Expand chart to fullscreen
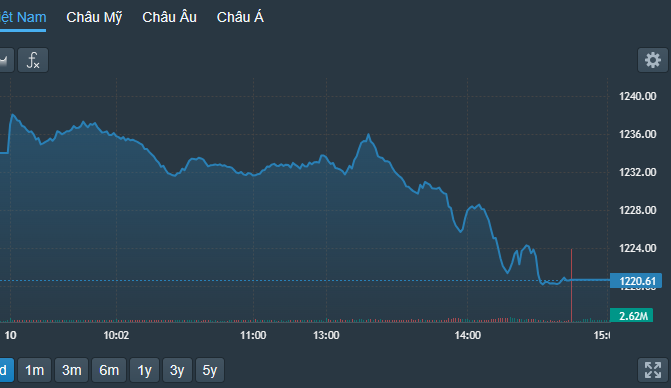Screen dimensions: 671x388 (x=653, y=370)
